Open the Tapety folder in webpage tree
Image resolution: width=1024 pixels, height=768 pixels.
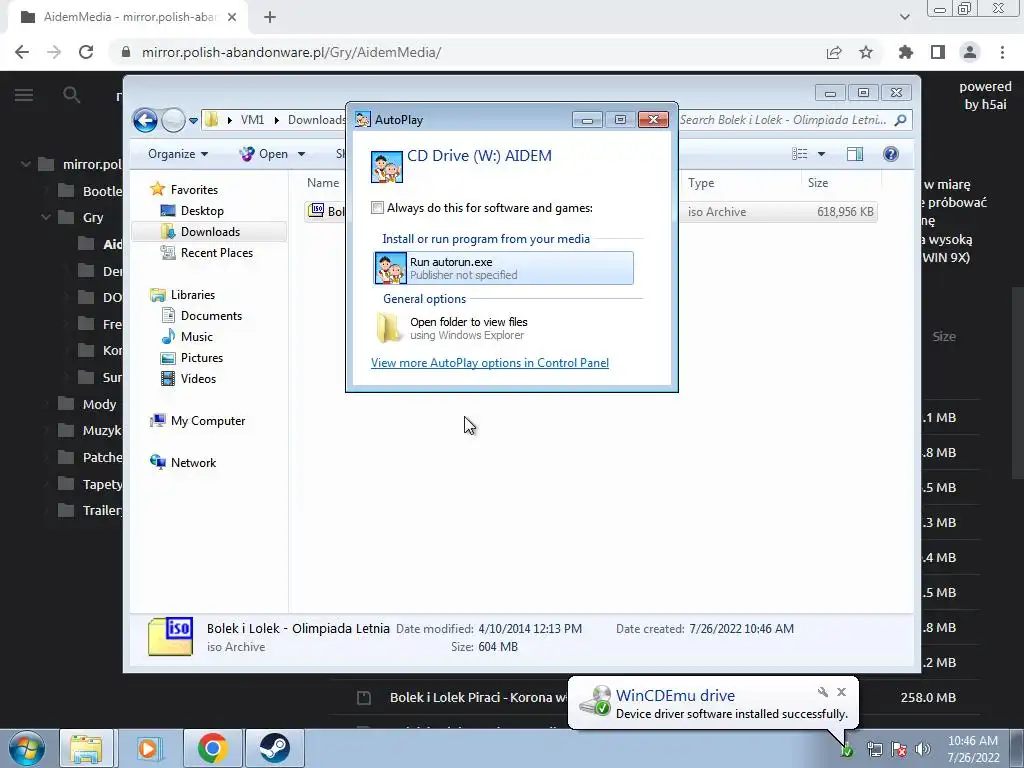click(90, 484)
